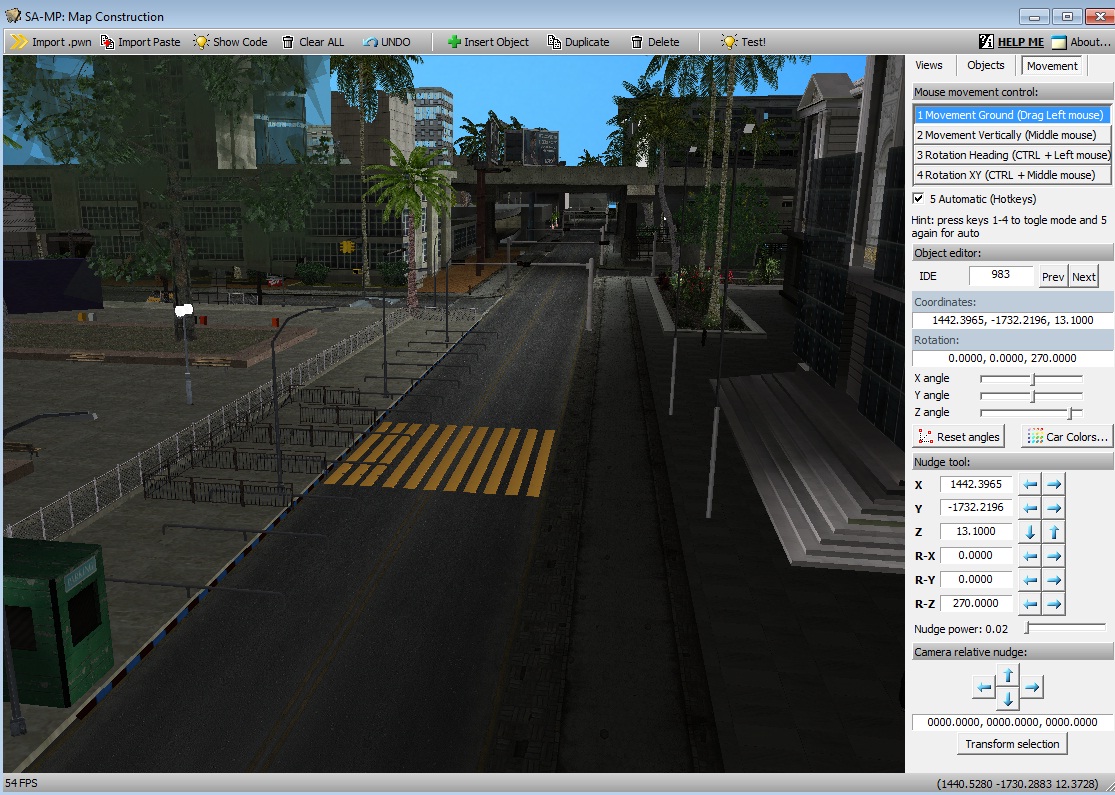Click the Reset angles button
The height and width of the screenshot is (795, 1115).
coord(959,437)
